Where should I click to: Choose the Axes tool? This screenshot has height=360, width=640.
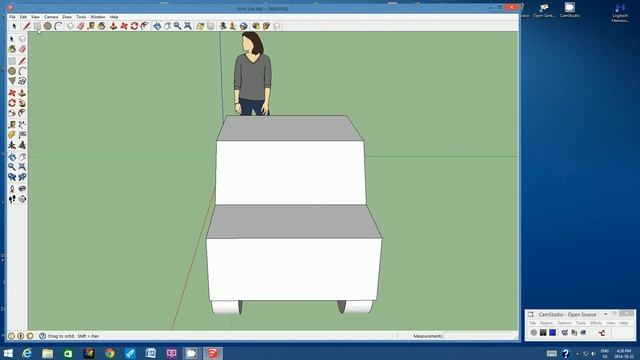(x=12, y=145)
